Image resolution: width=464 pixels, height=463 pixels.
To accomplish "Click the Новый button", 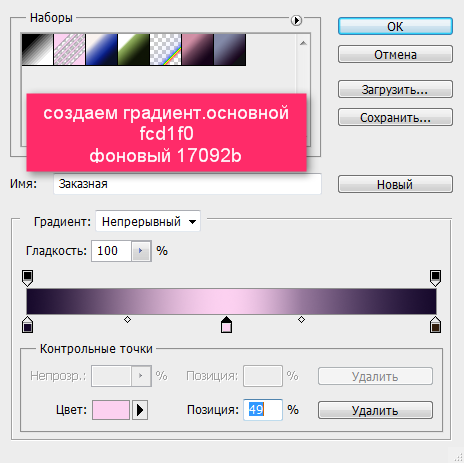I will point(395,184).
